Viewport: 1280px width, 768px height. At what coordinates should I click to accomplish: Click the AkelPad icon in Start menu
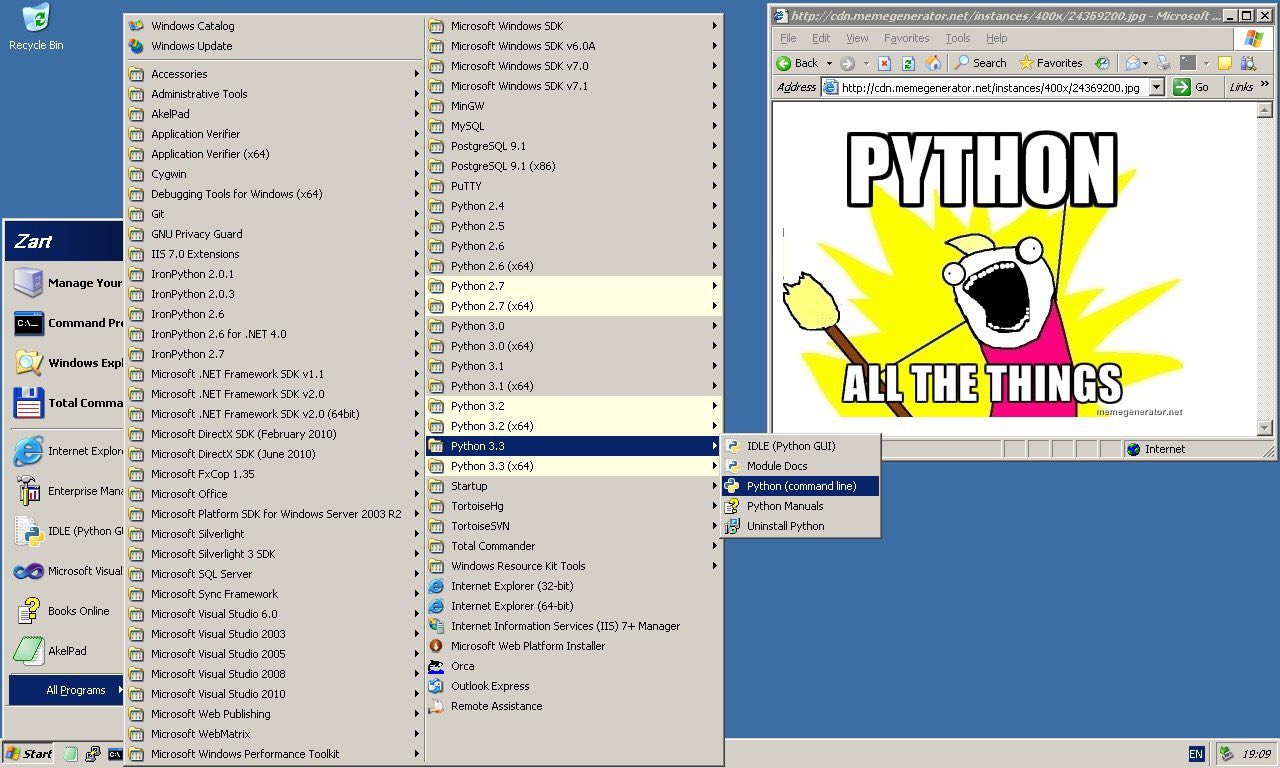pyautogui.click(x=28, y=651)
